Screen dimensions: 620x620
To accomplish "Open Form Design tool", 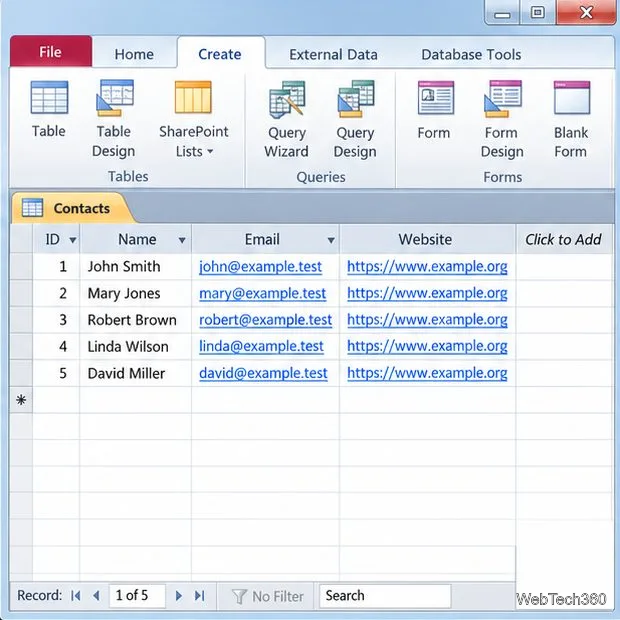I will click(502, 119).
